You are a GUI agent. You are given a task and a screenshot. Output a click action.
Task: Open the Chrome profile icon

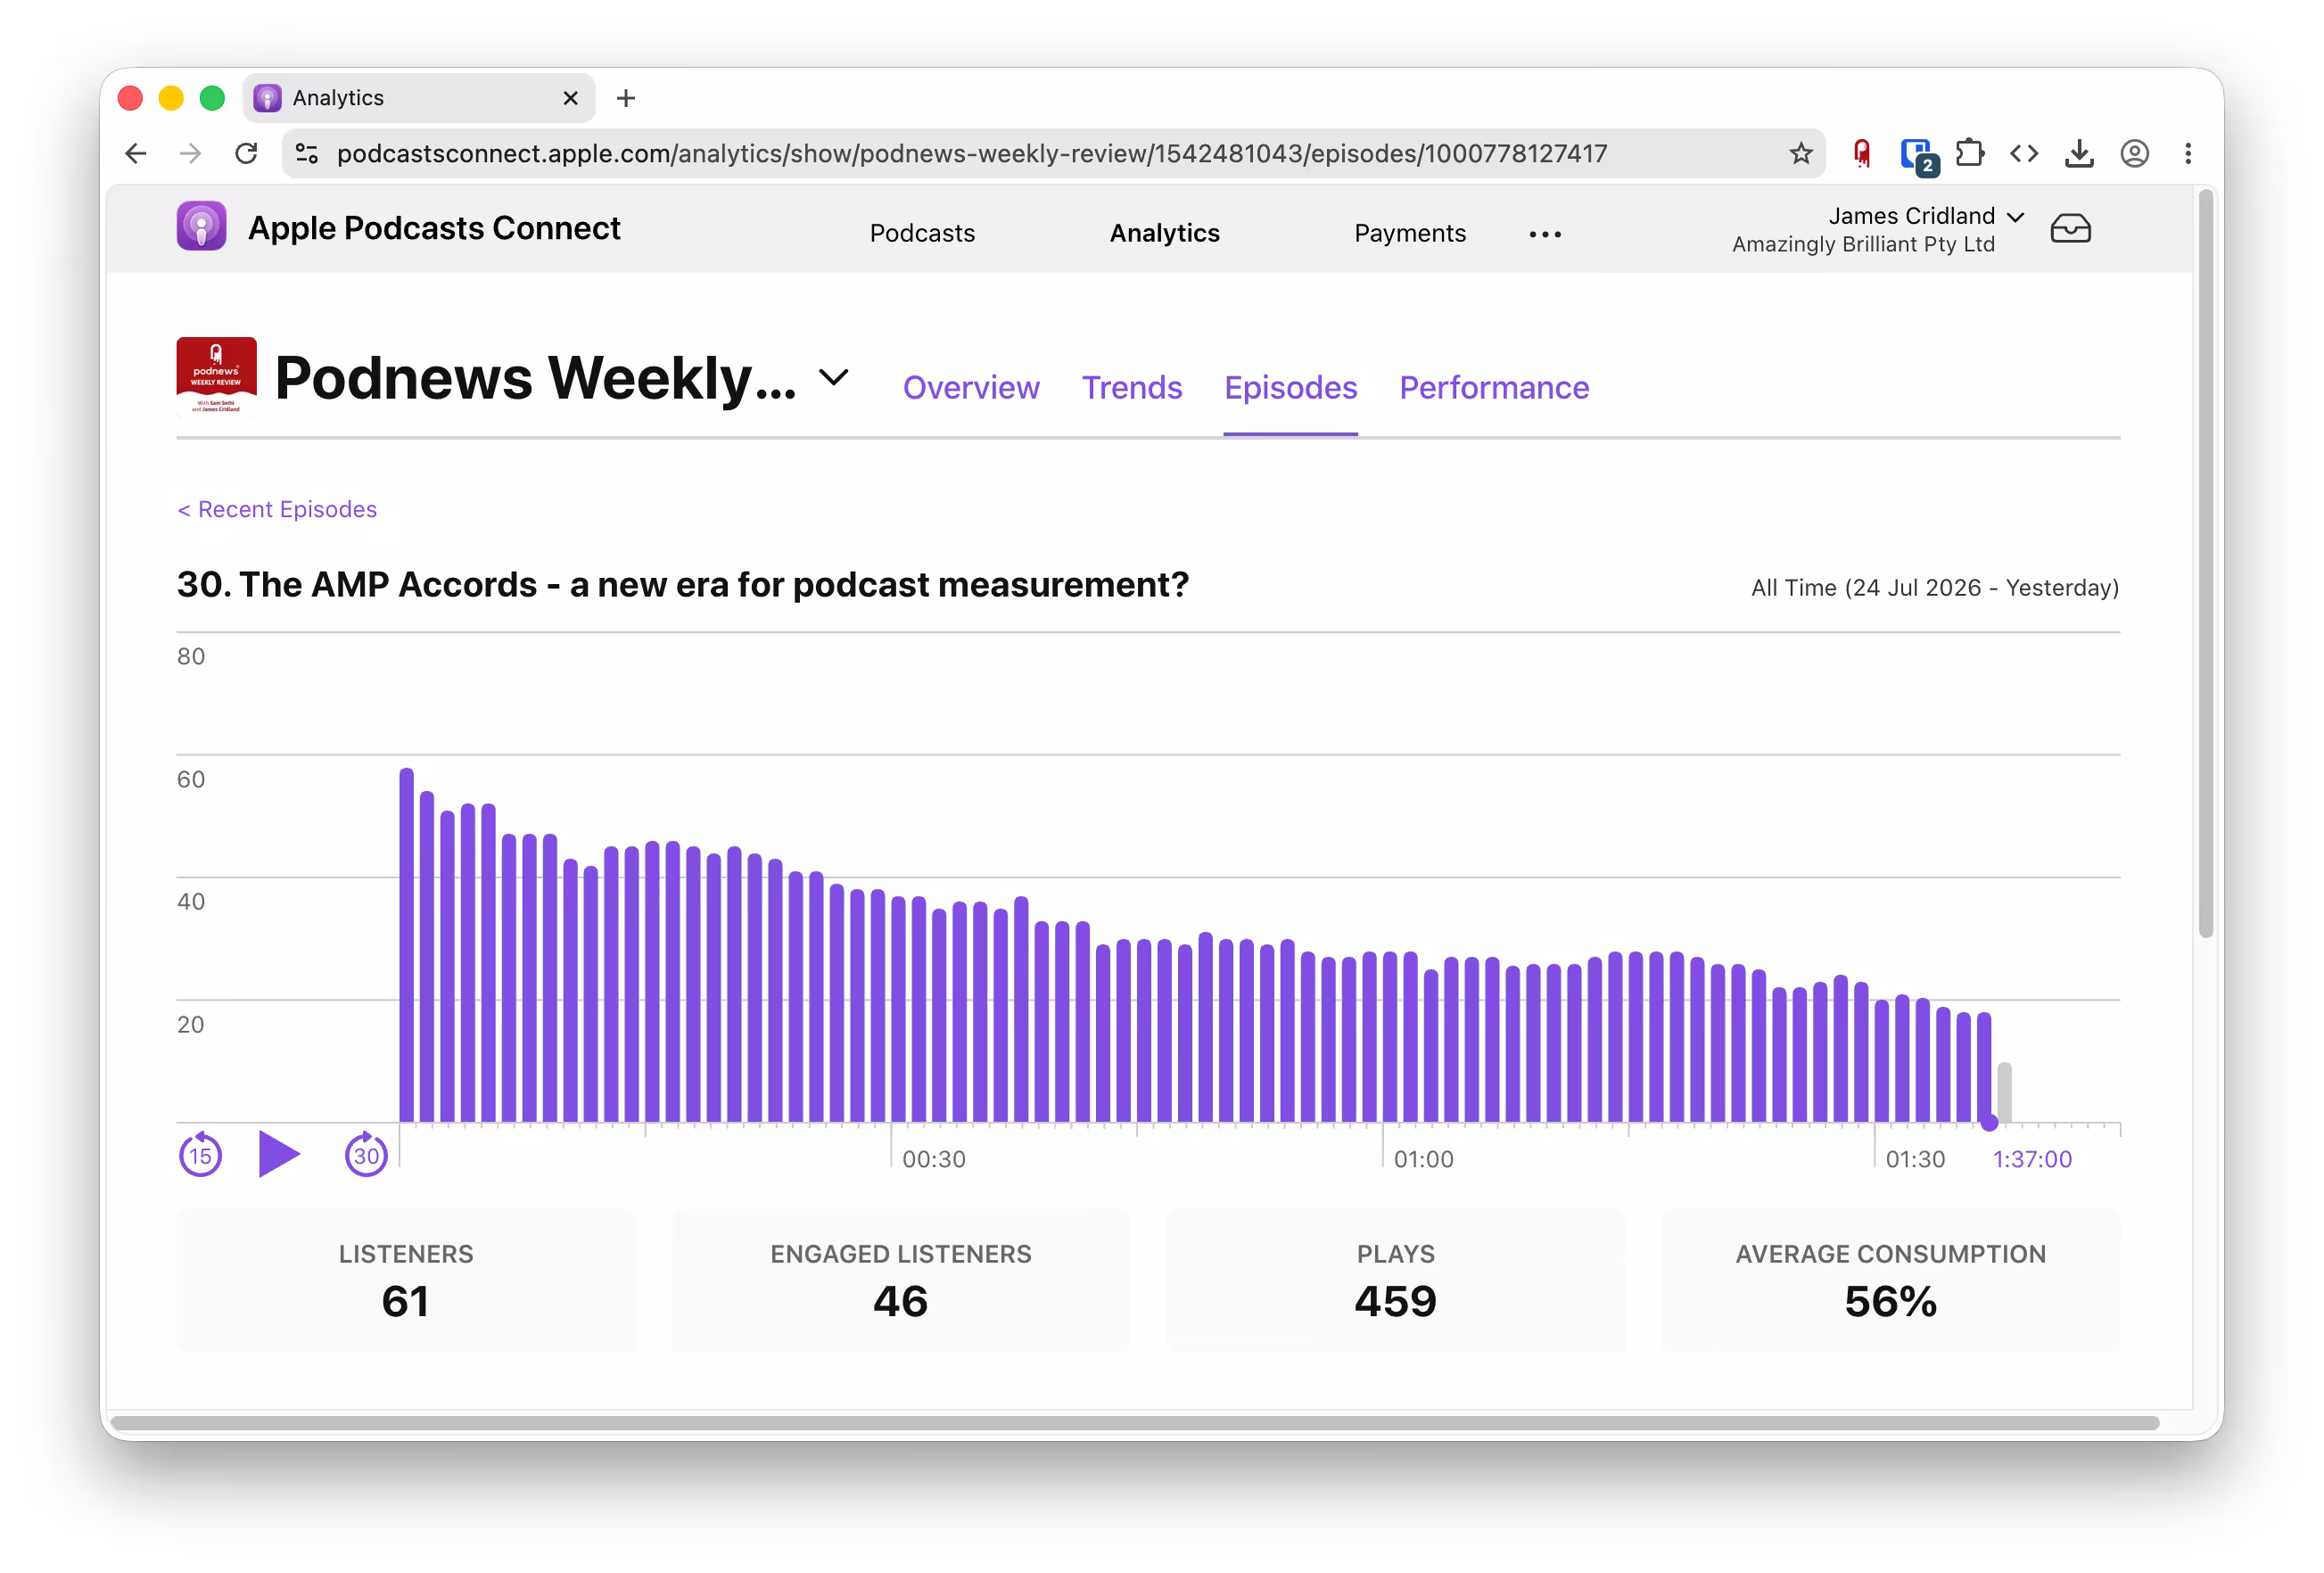pos(2134,153)
